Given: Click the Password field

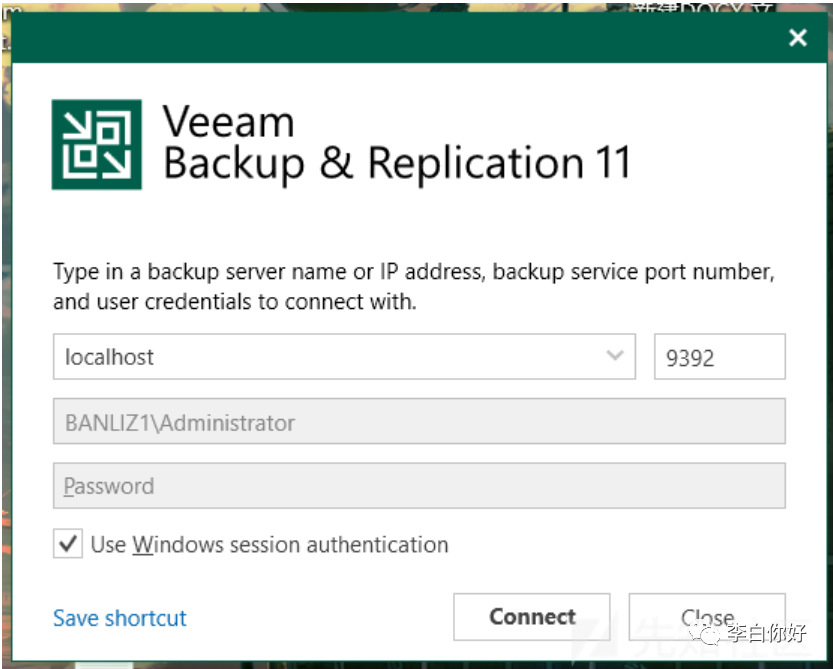Looking at the screenshot, I should pyautogui.click(x=419, y=486).
